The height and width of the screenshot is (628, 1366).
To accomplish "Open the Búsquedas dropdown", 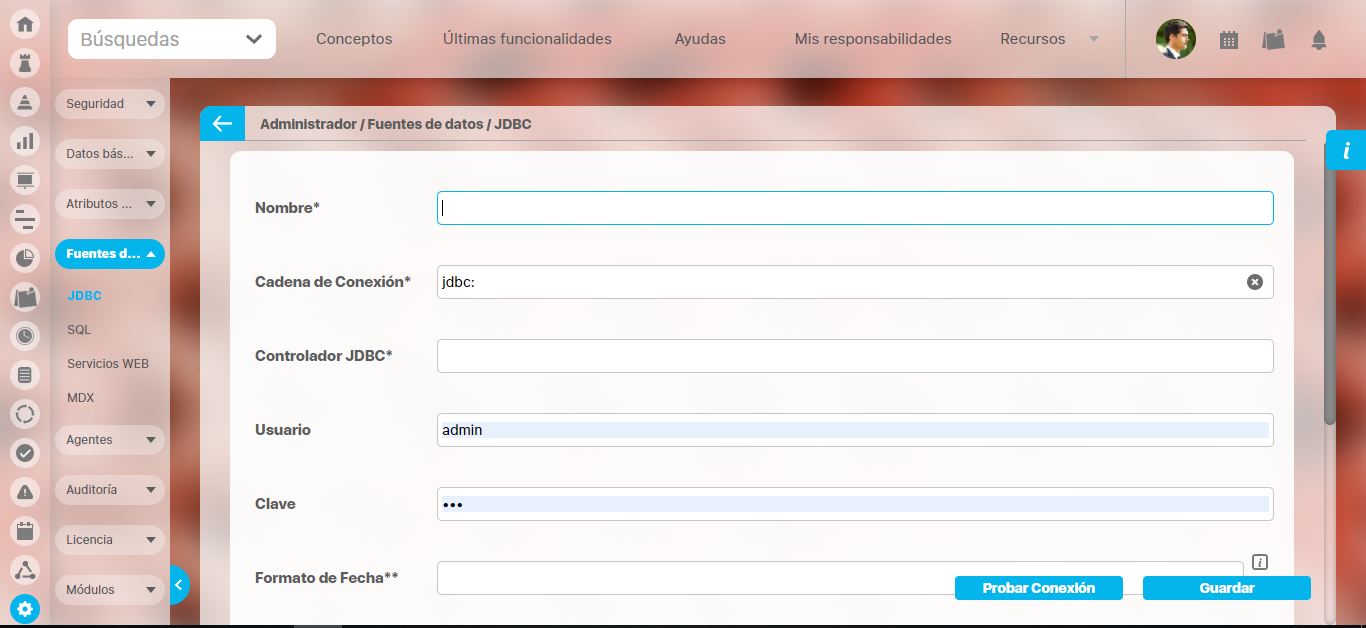I will click(172, 39).
